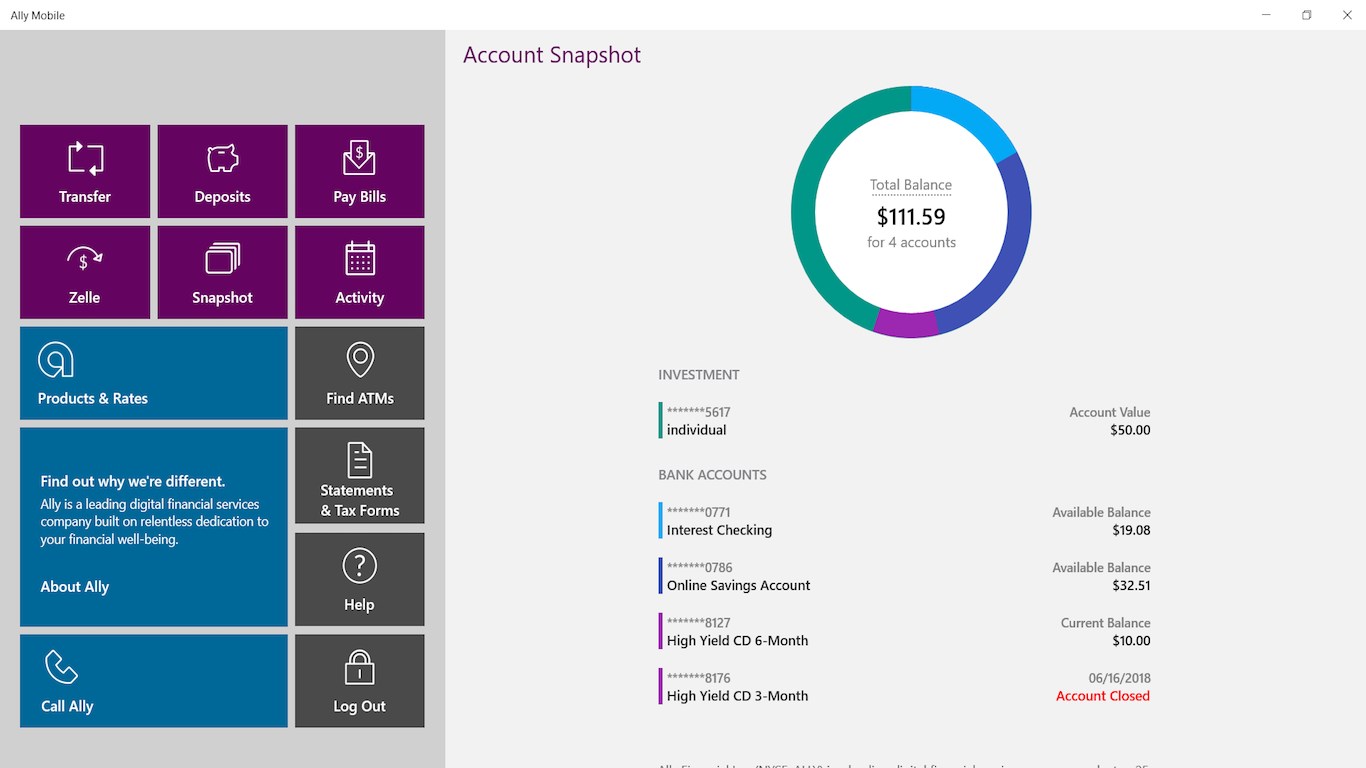Select the Snapshot stacked cards icon

click(x=222, y=259)
